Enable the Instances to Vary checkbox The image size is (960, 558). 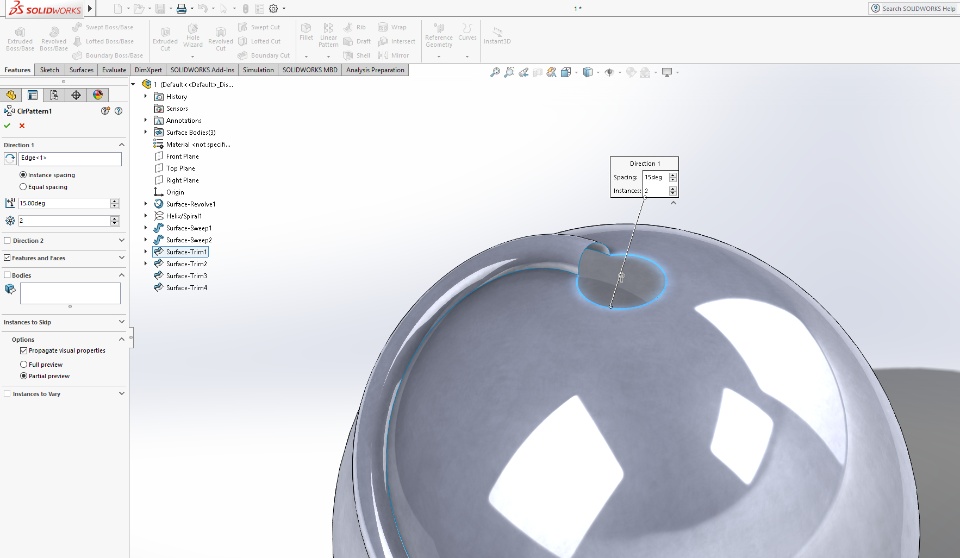click(7, 394)
